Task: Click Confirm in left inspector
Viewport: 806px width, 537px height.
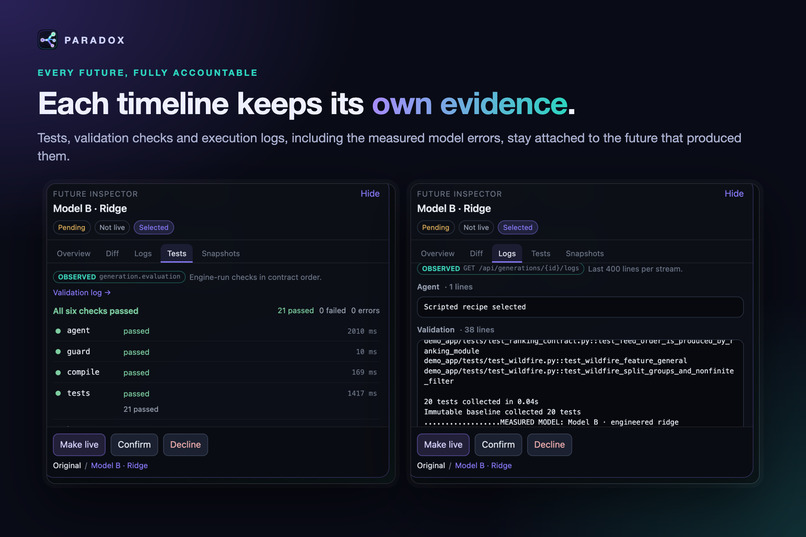Action: (134, 445)
